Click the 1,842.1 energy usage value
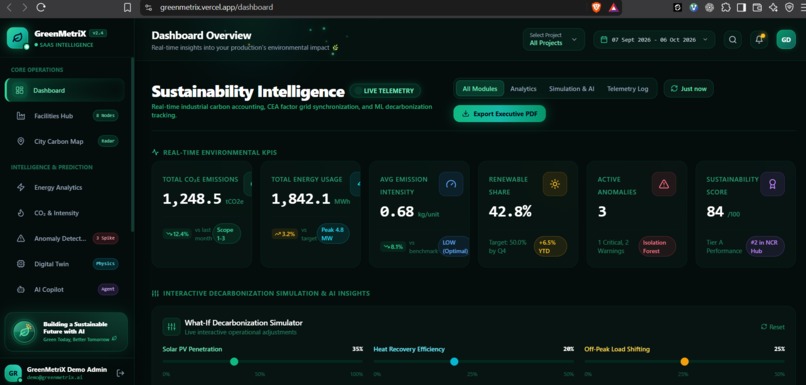 (301, 199)
